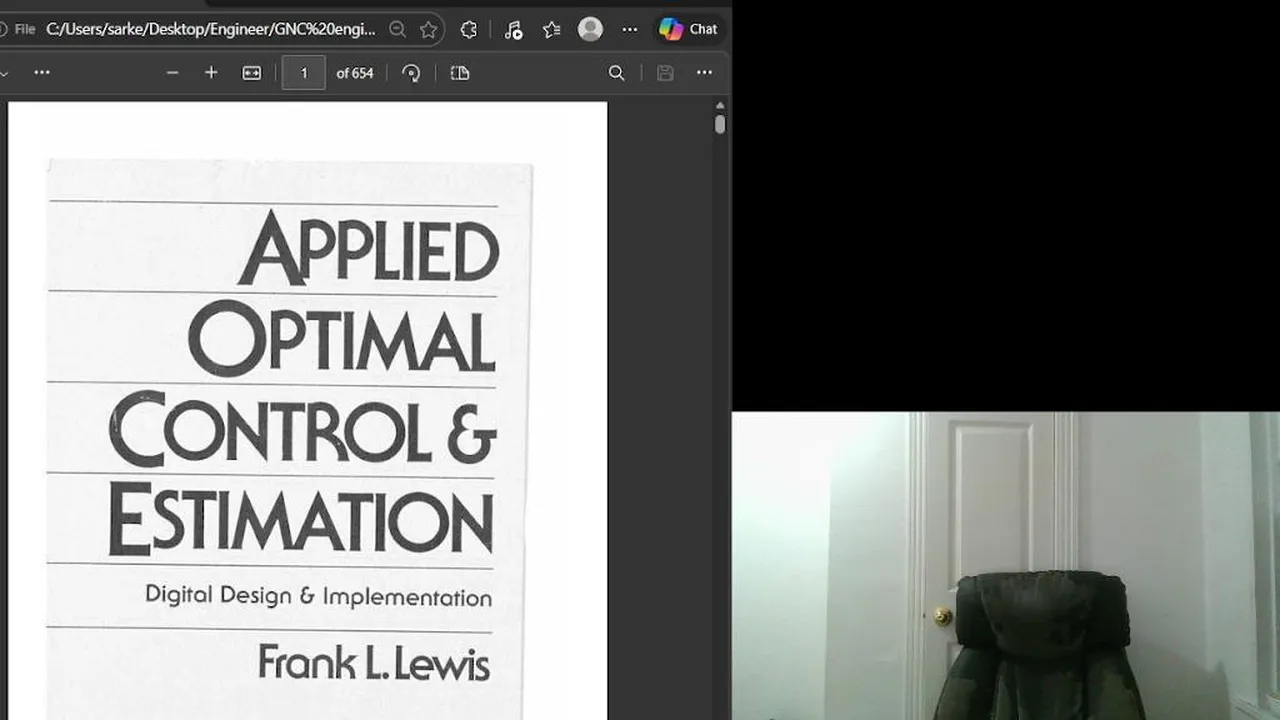The height and width of the screenshot is (720, 1280).
Task: Click the vertical scrollbar thumb of PDF
Action: [720, 125]
